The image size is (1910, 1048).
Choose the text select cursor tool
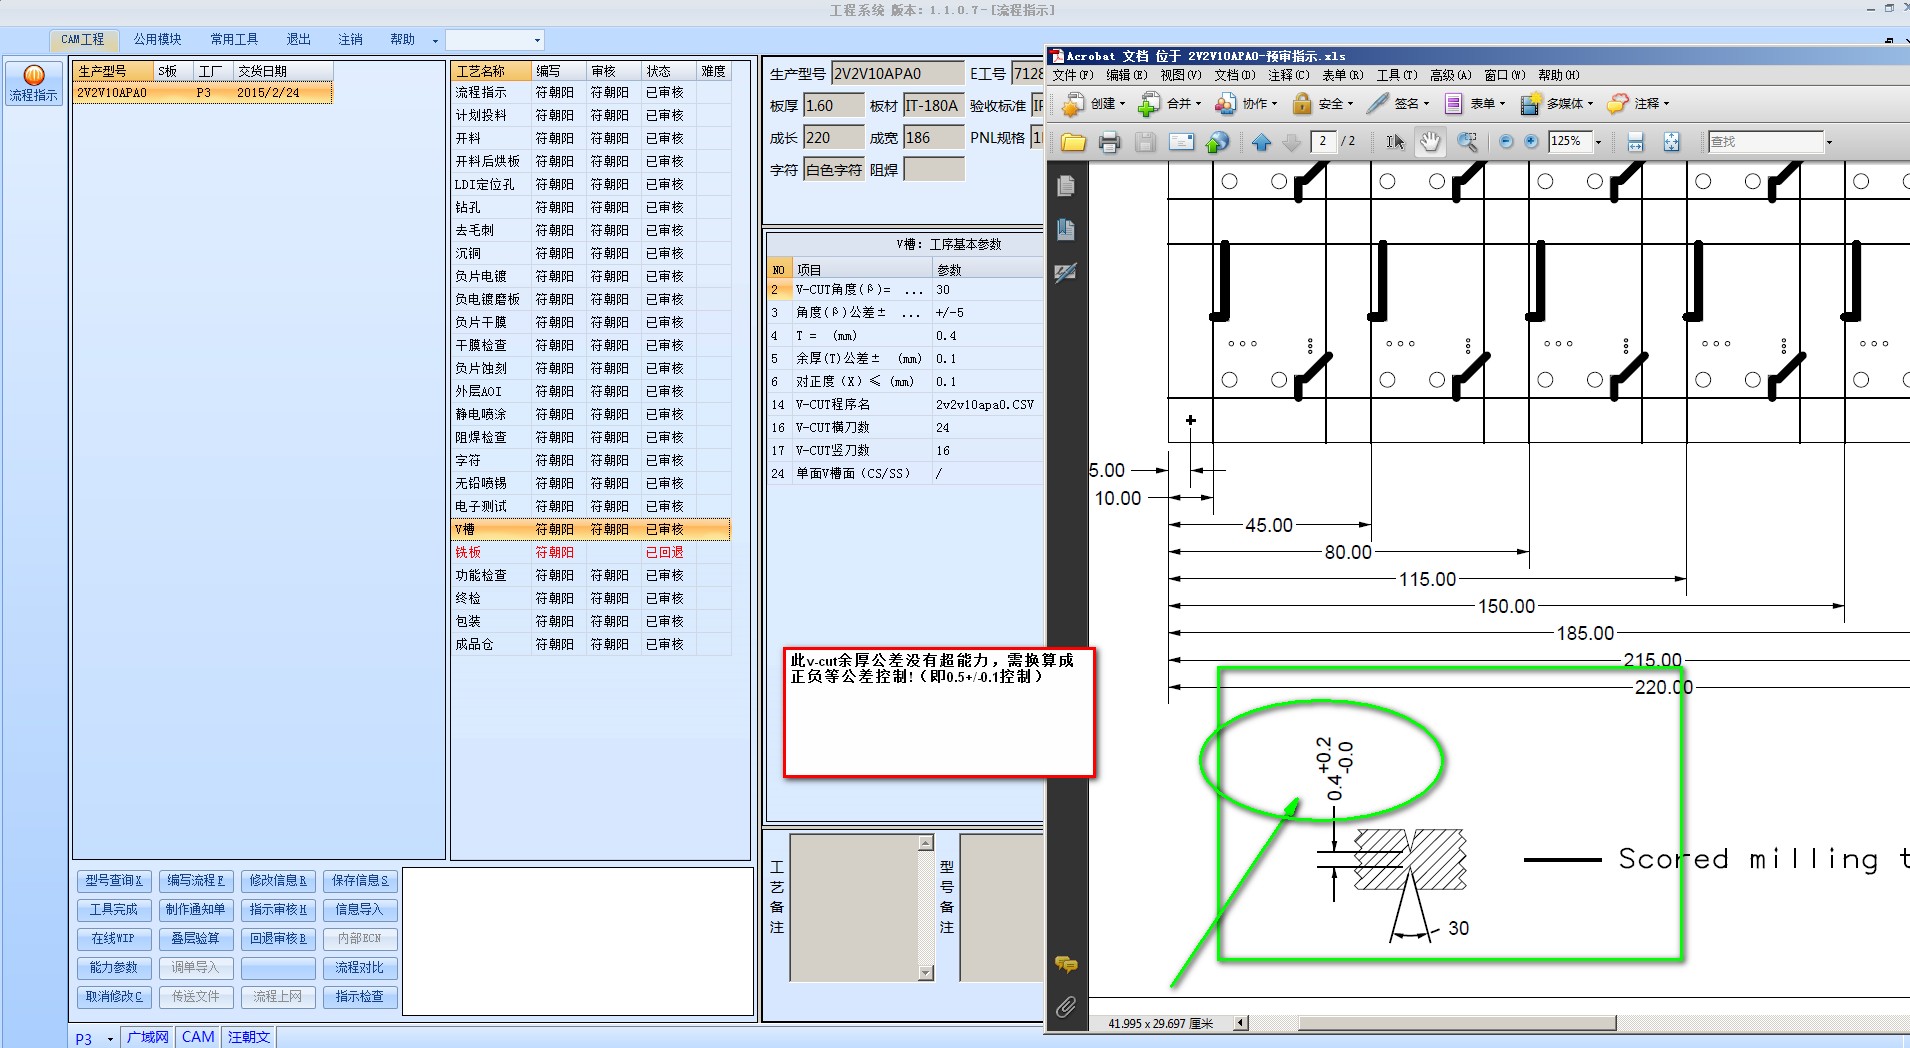(1395, 142)
